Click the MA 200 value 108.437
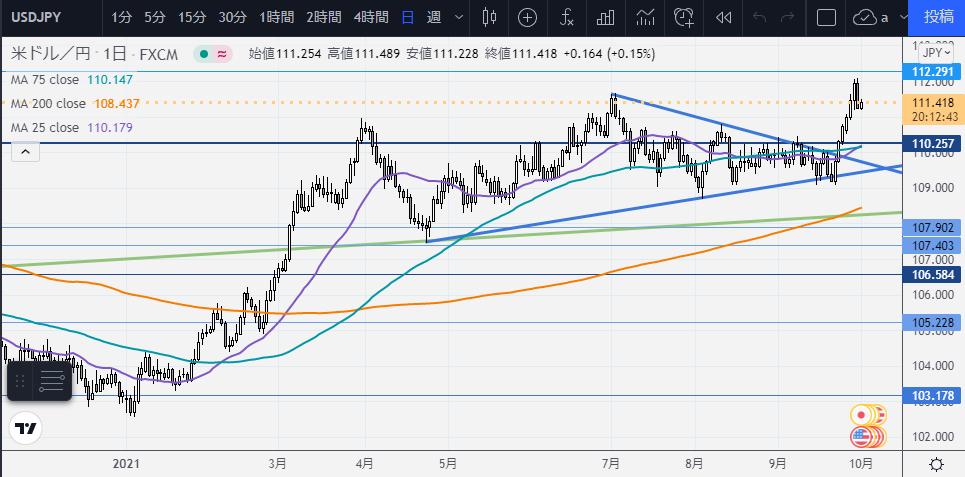Viewport: 965px width, 477px height. pyautogui.click(x=116, y=103)
